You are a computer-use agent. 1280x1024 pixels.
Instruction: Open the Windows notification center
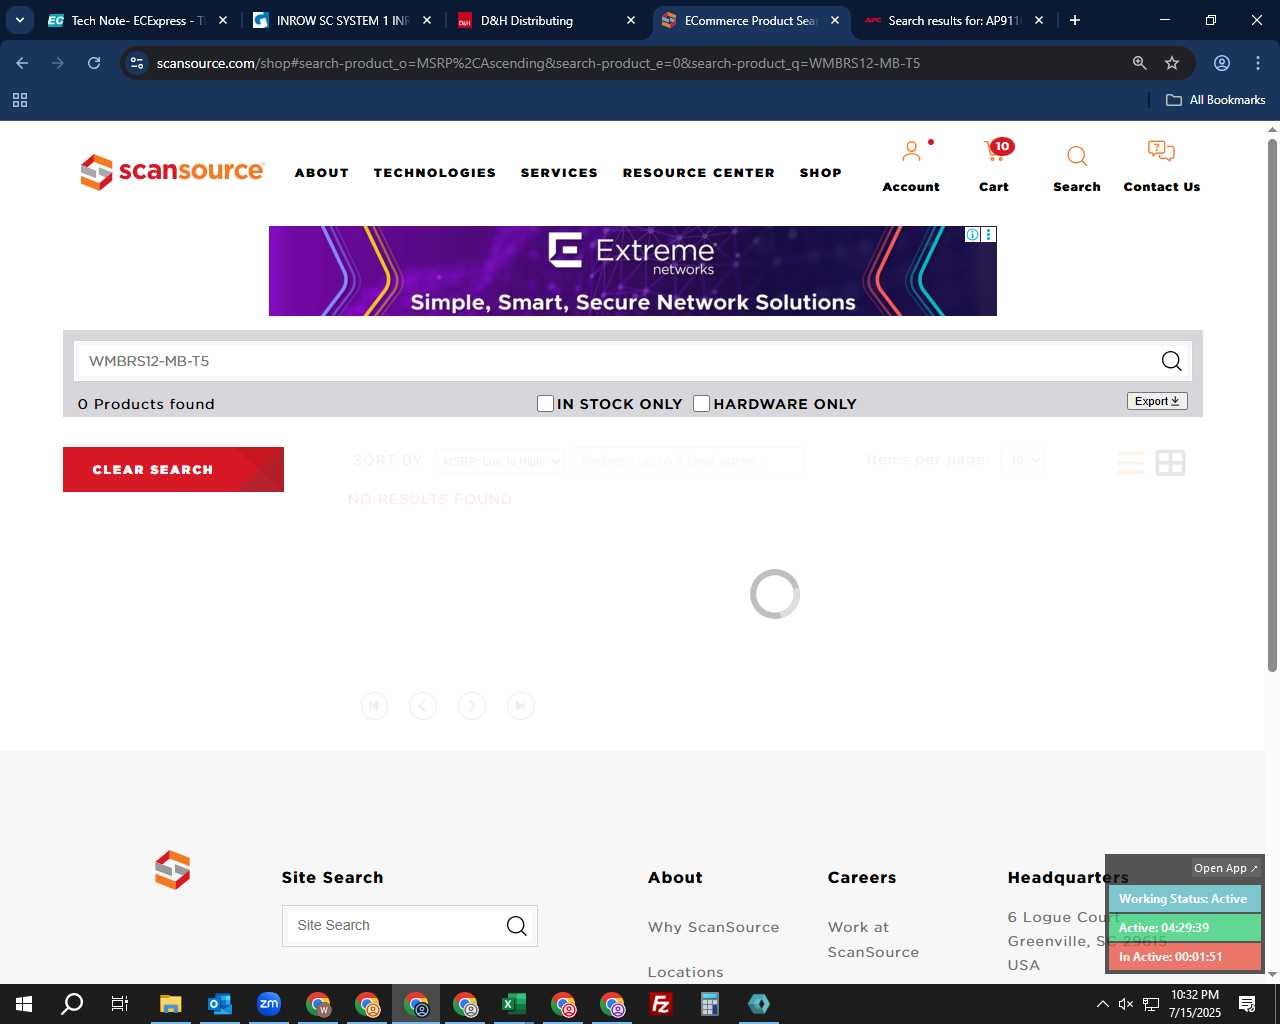coord(1247,1004)
